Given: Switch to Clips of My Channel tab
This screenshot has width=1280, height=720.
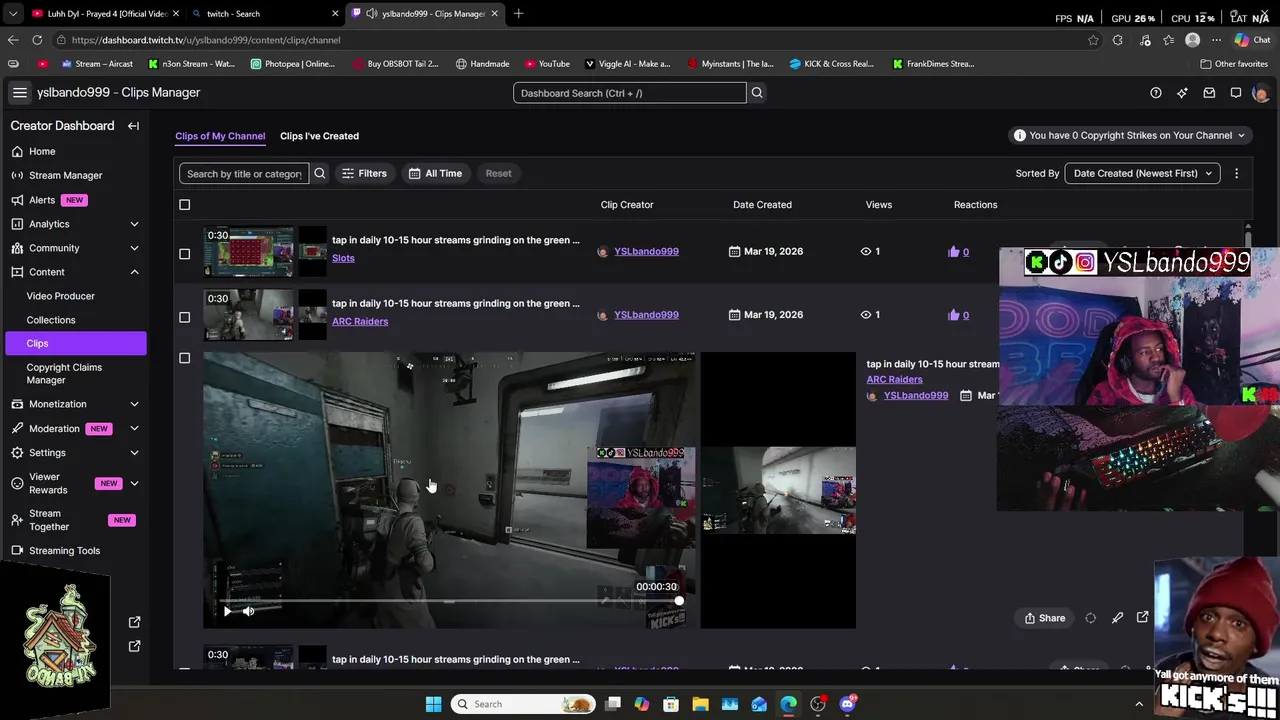Looking at the screenshot, I should coord(220,136).
